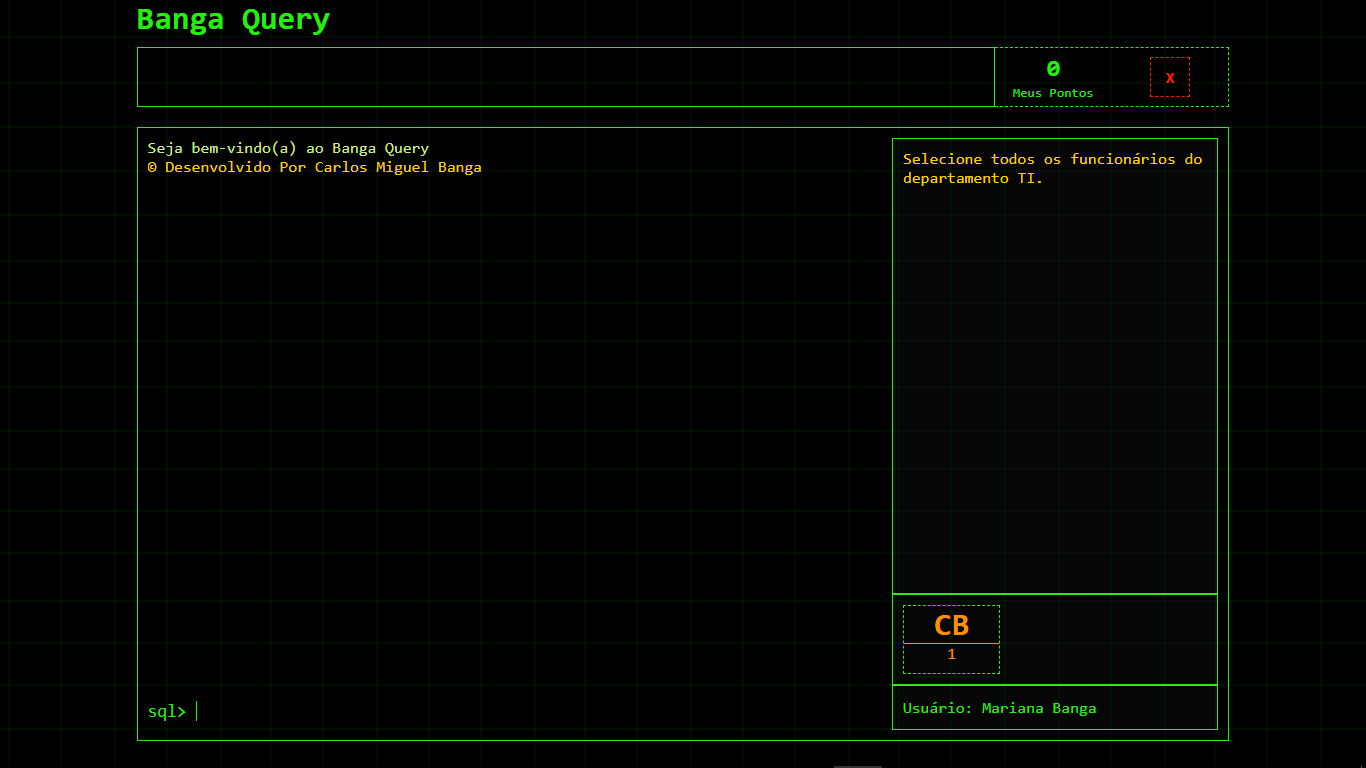
Task: Click the sql> prompt symbol
Action: 166,712
